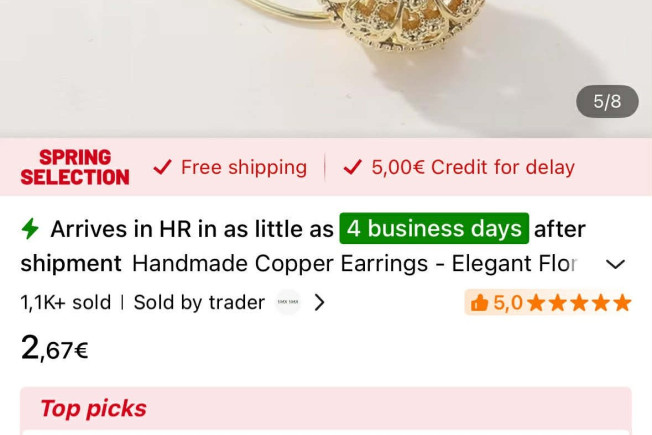Image resolution: width=652 pixels, height=435 pixels.
Task: Tap the 1,1K+ sold text
Action: [66, 302]
